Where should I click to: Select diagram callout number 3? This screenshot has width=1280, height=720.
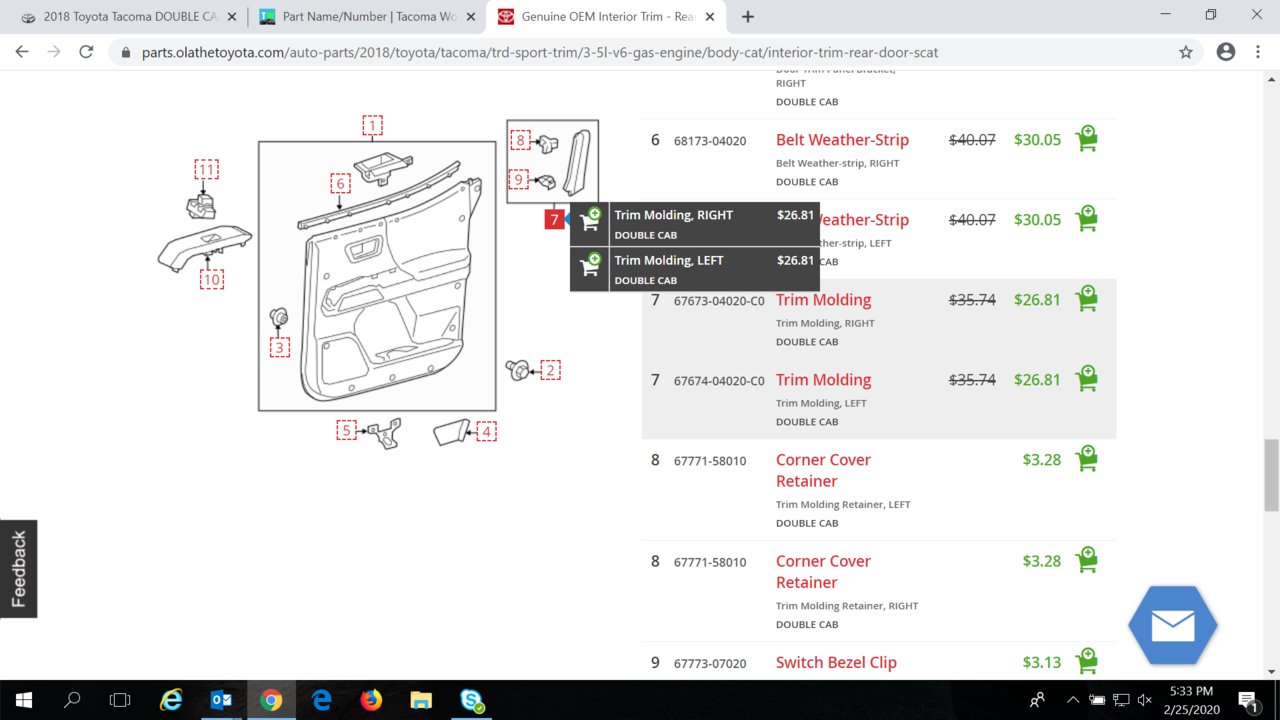[280, 347]
